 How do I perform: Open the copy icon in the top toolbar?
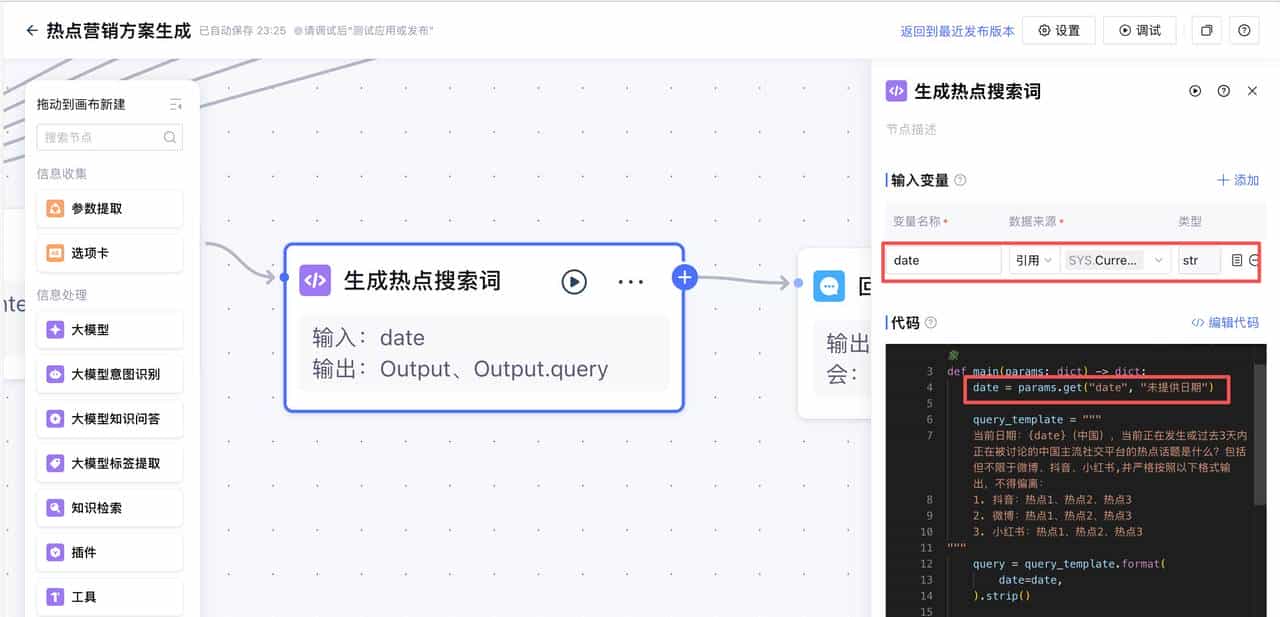pyautogui.click(x=1205, y=30)
